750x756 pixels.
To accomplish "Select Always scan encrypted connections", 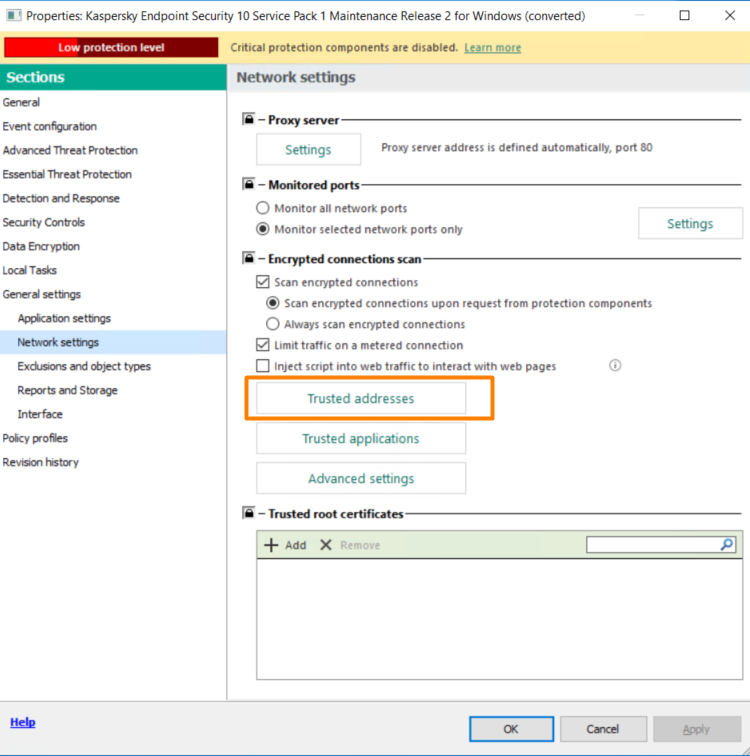I will 273,324.
